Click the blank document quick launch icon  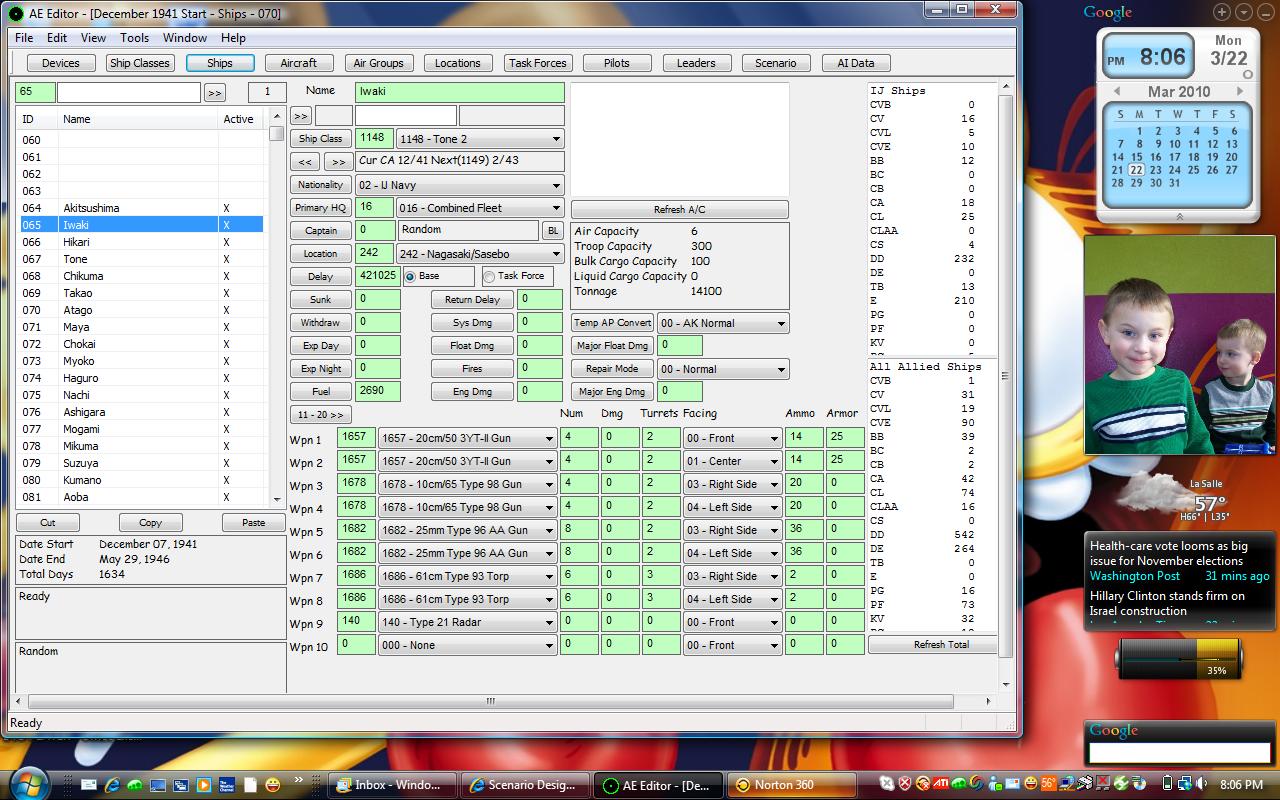point(250,785)
